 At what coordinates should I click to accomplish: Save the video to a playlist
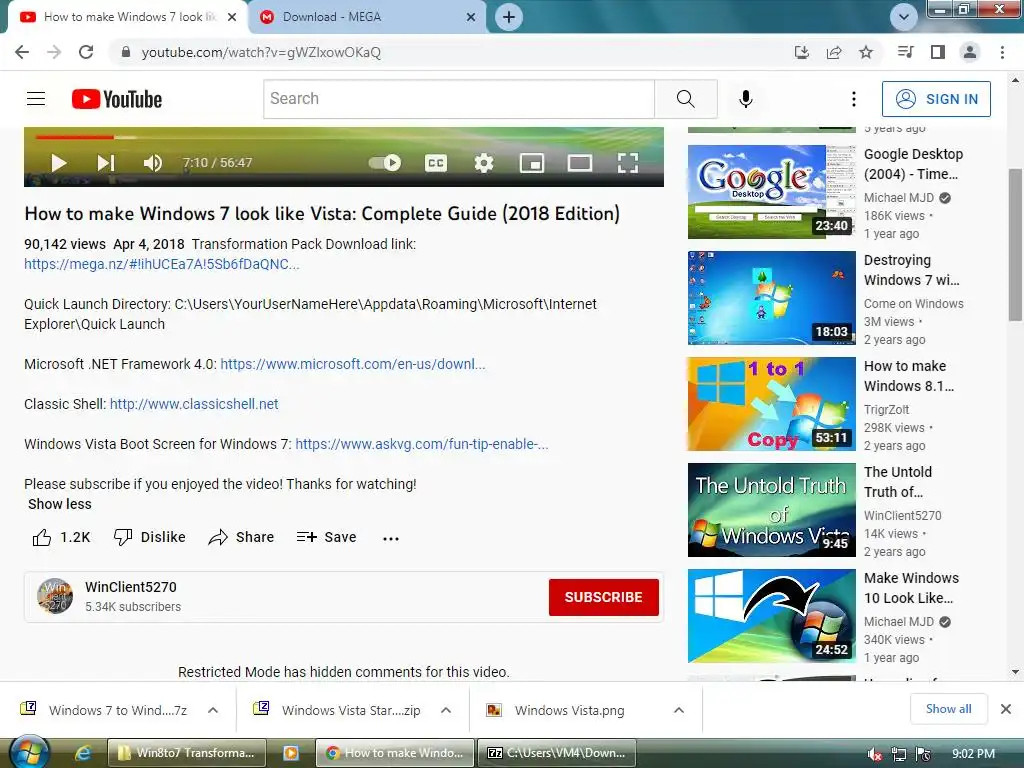(327, 537)
